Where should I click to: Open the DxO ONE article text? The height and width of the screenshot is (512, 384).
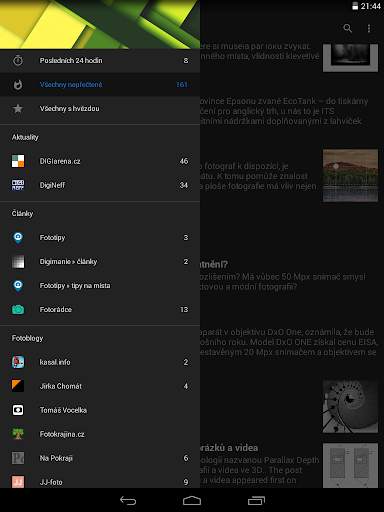289,342
